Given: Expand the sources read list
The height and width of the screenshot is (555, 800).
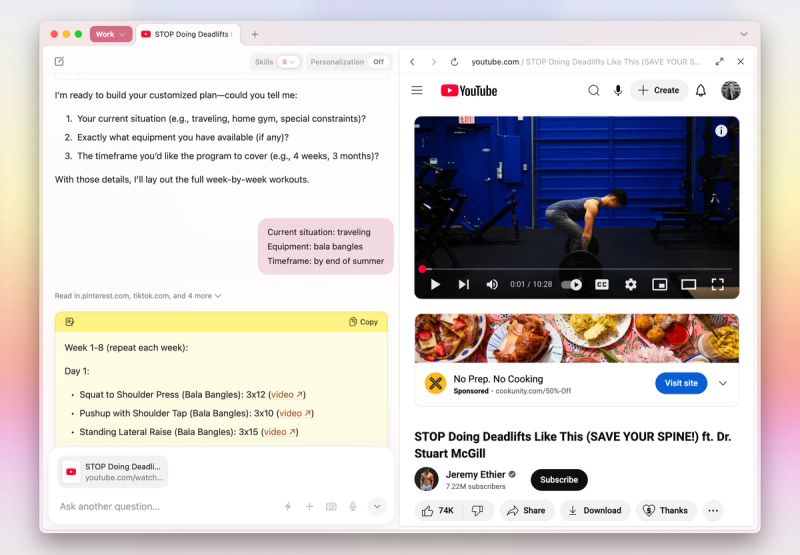Looking at the screenshot, I should (138, 296).
